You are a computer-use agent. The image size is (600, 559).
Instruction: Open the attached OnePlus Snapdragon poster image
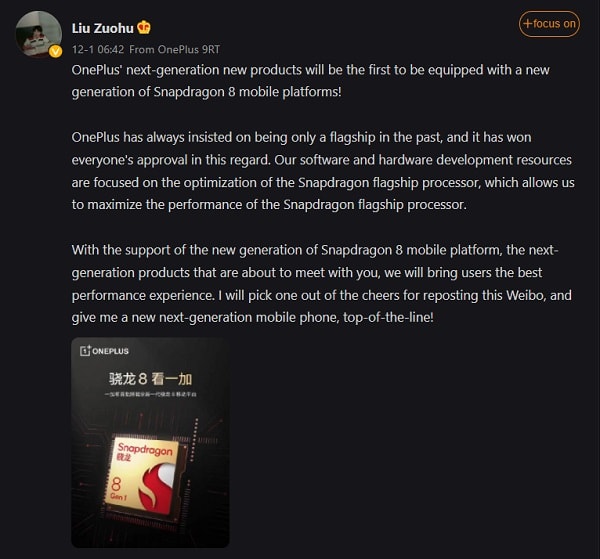coord(150,442)
